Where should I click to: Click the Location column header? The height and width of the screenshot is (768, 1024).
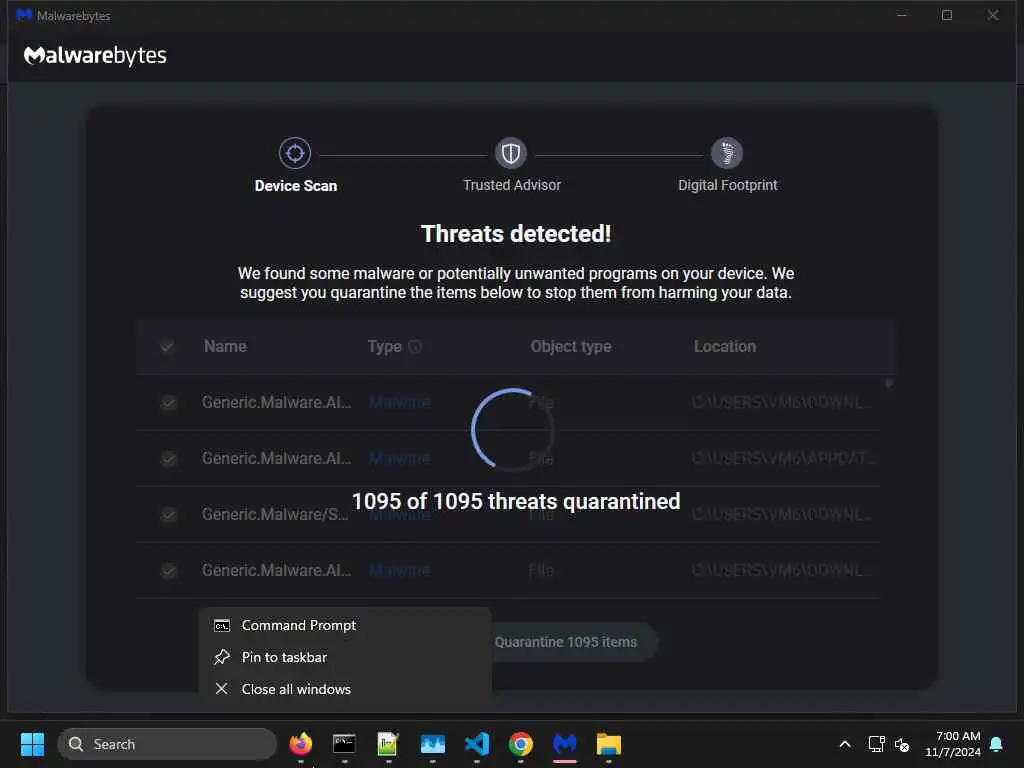(725, 347)
